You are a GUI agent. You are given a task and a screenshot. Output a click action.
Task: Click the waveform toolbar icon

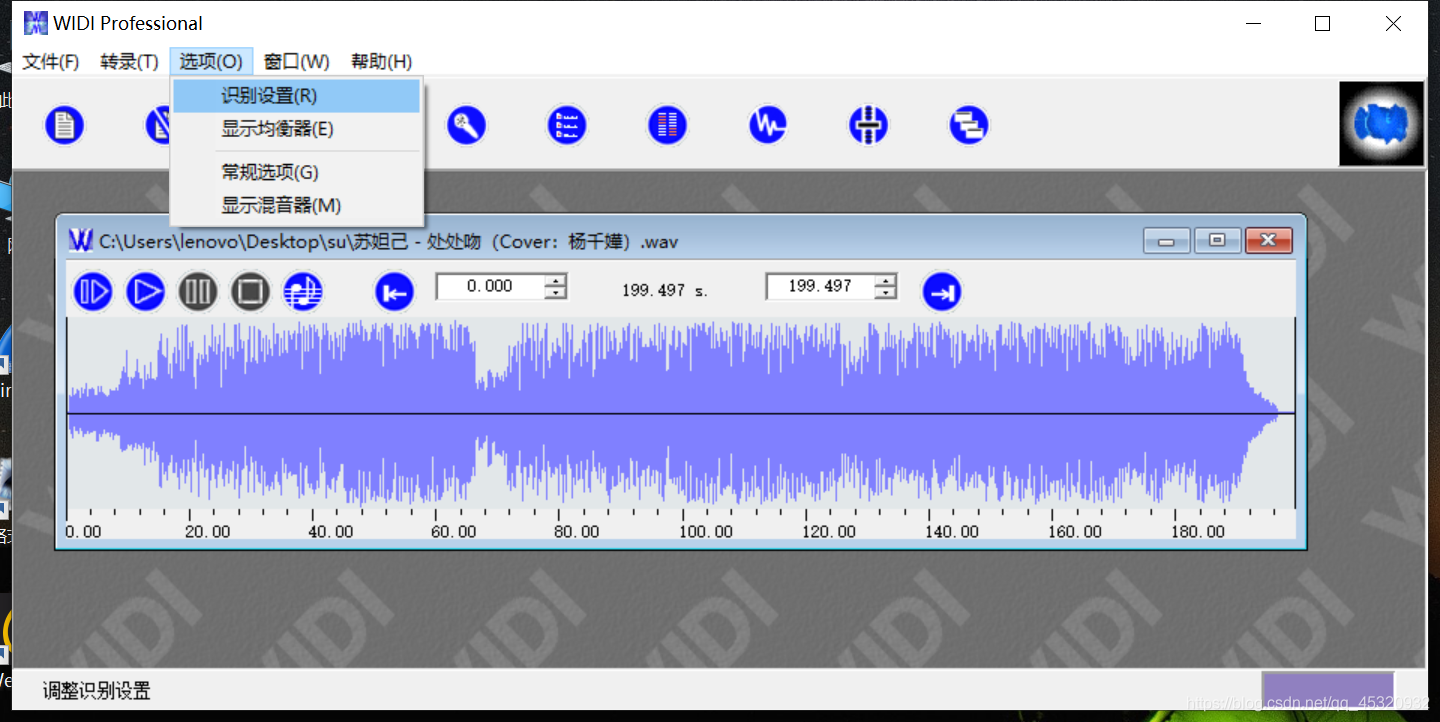(x=767, y=125)
